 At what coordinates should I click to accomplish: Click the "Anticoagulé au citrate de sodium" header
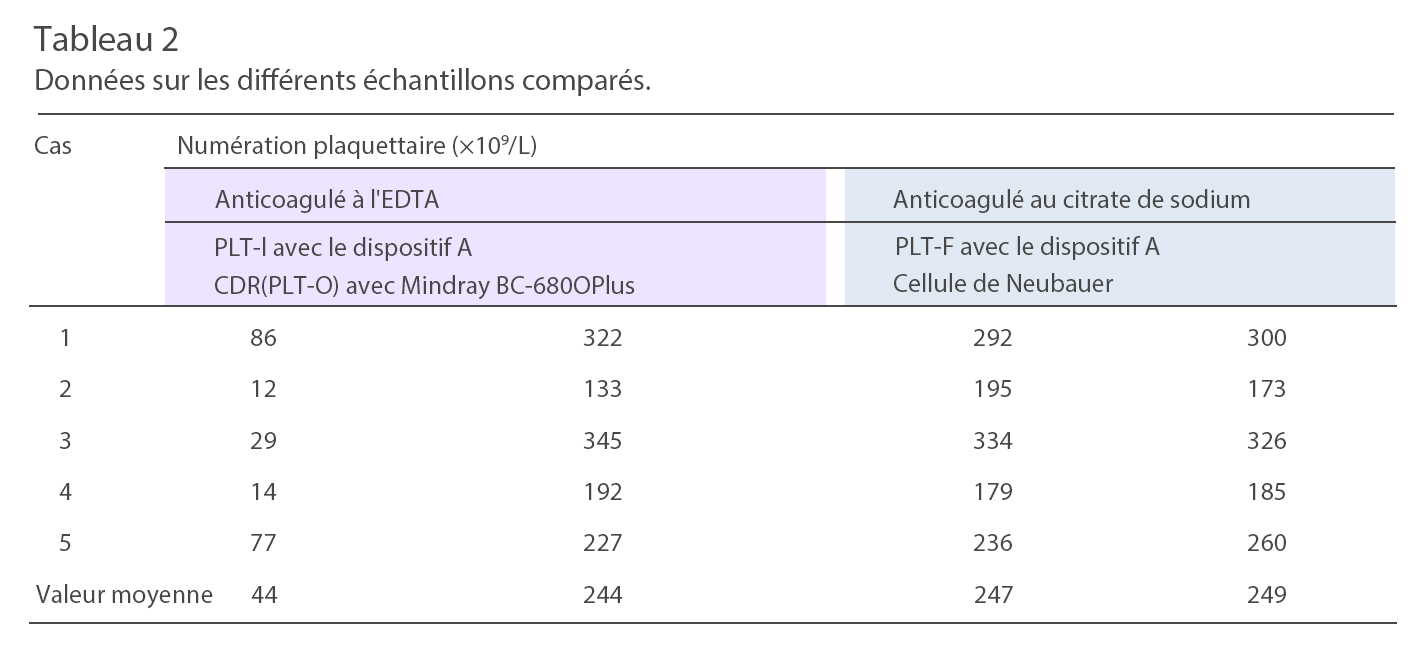click(1071, 199)
